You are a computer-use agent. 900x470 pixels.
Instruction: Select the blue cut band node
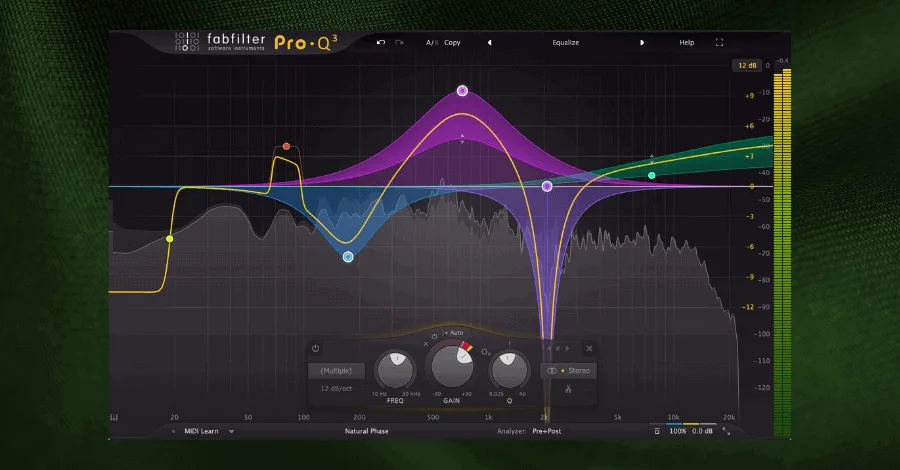click(x=348, y=257)
